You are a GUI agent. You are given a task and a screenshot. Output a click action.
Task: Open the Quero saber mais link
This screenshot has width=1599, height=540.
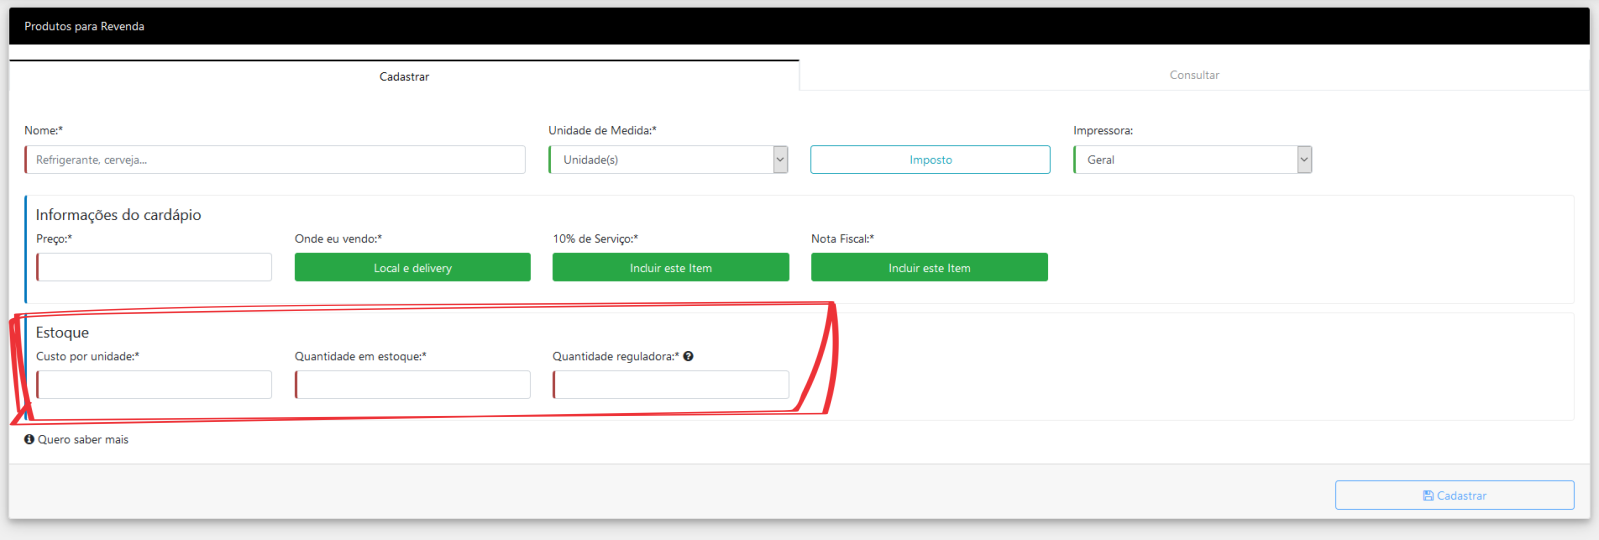click(x=83, y=439)
